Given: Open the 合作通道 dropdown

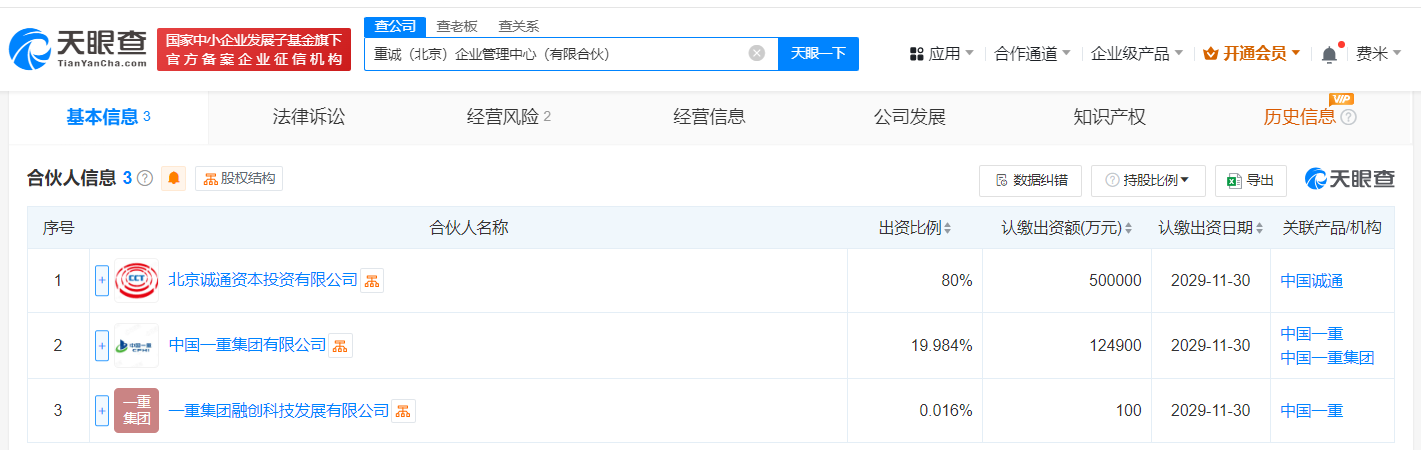Looking at the screenshot, I should point(1032,54).
